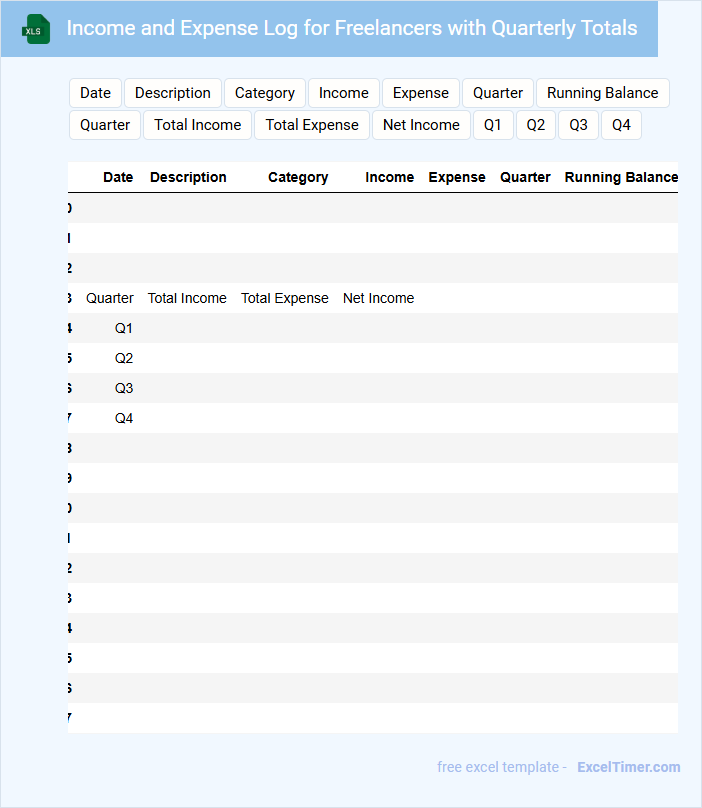
Task: Click the Date column header in table
Action: (x=118, y=177)
